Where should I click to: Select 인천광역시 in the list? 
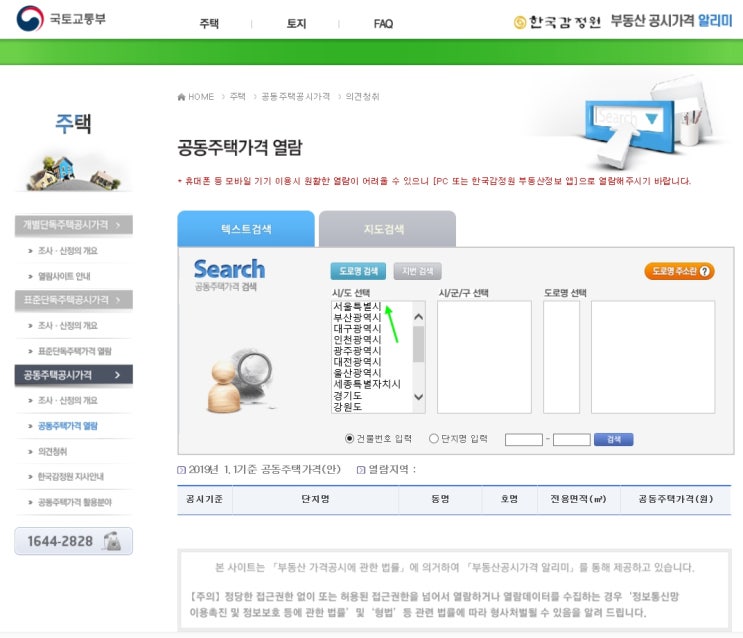click(x=357, y=339)
